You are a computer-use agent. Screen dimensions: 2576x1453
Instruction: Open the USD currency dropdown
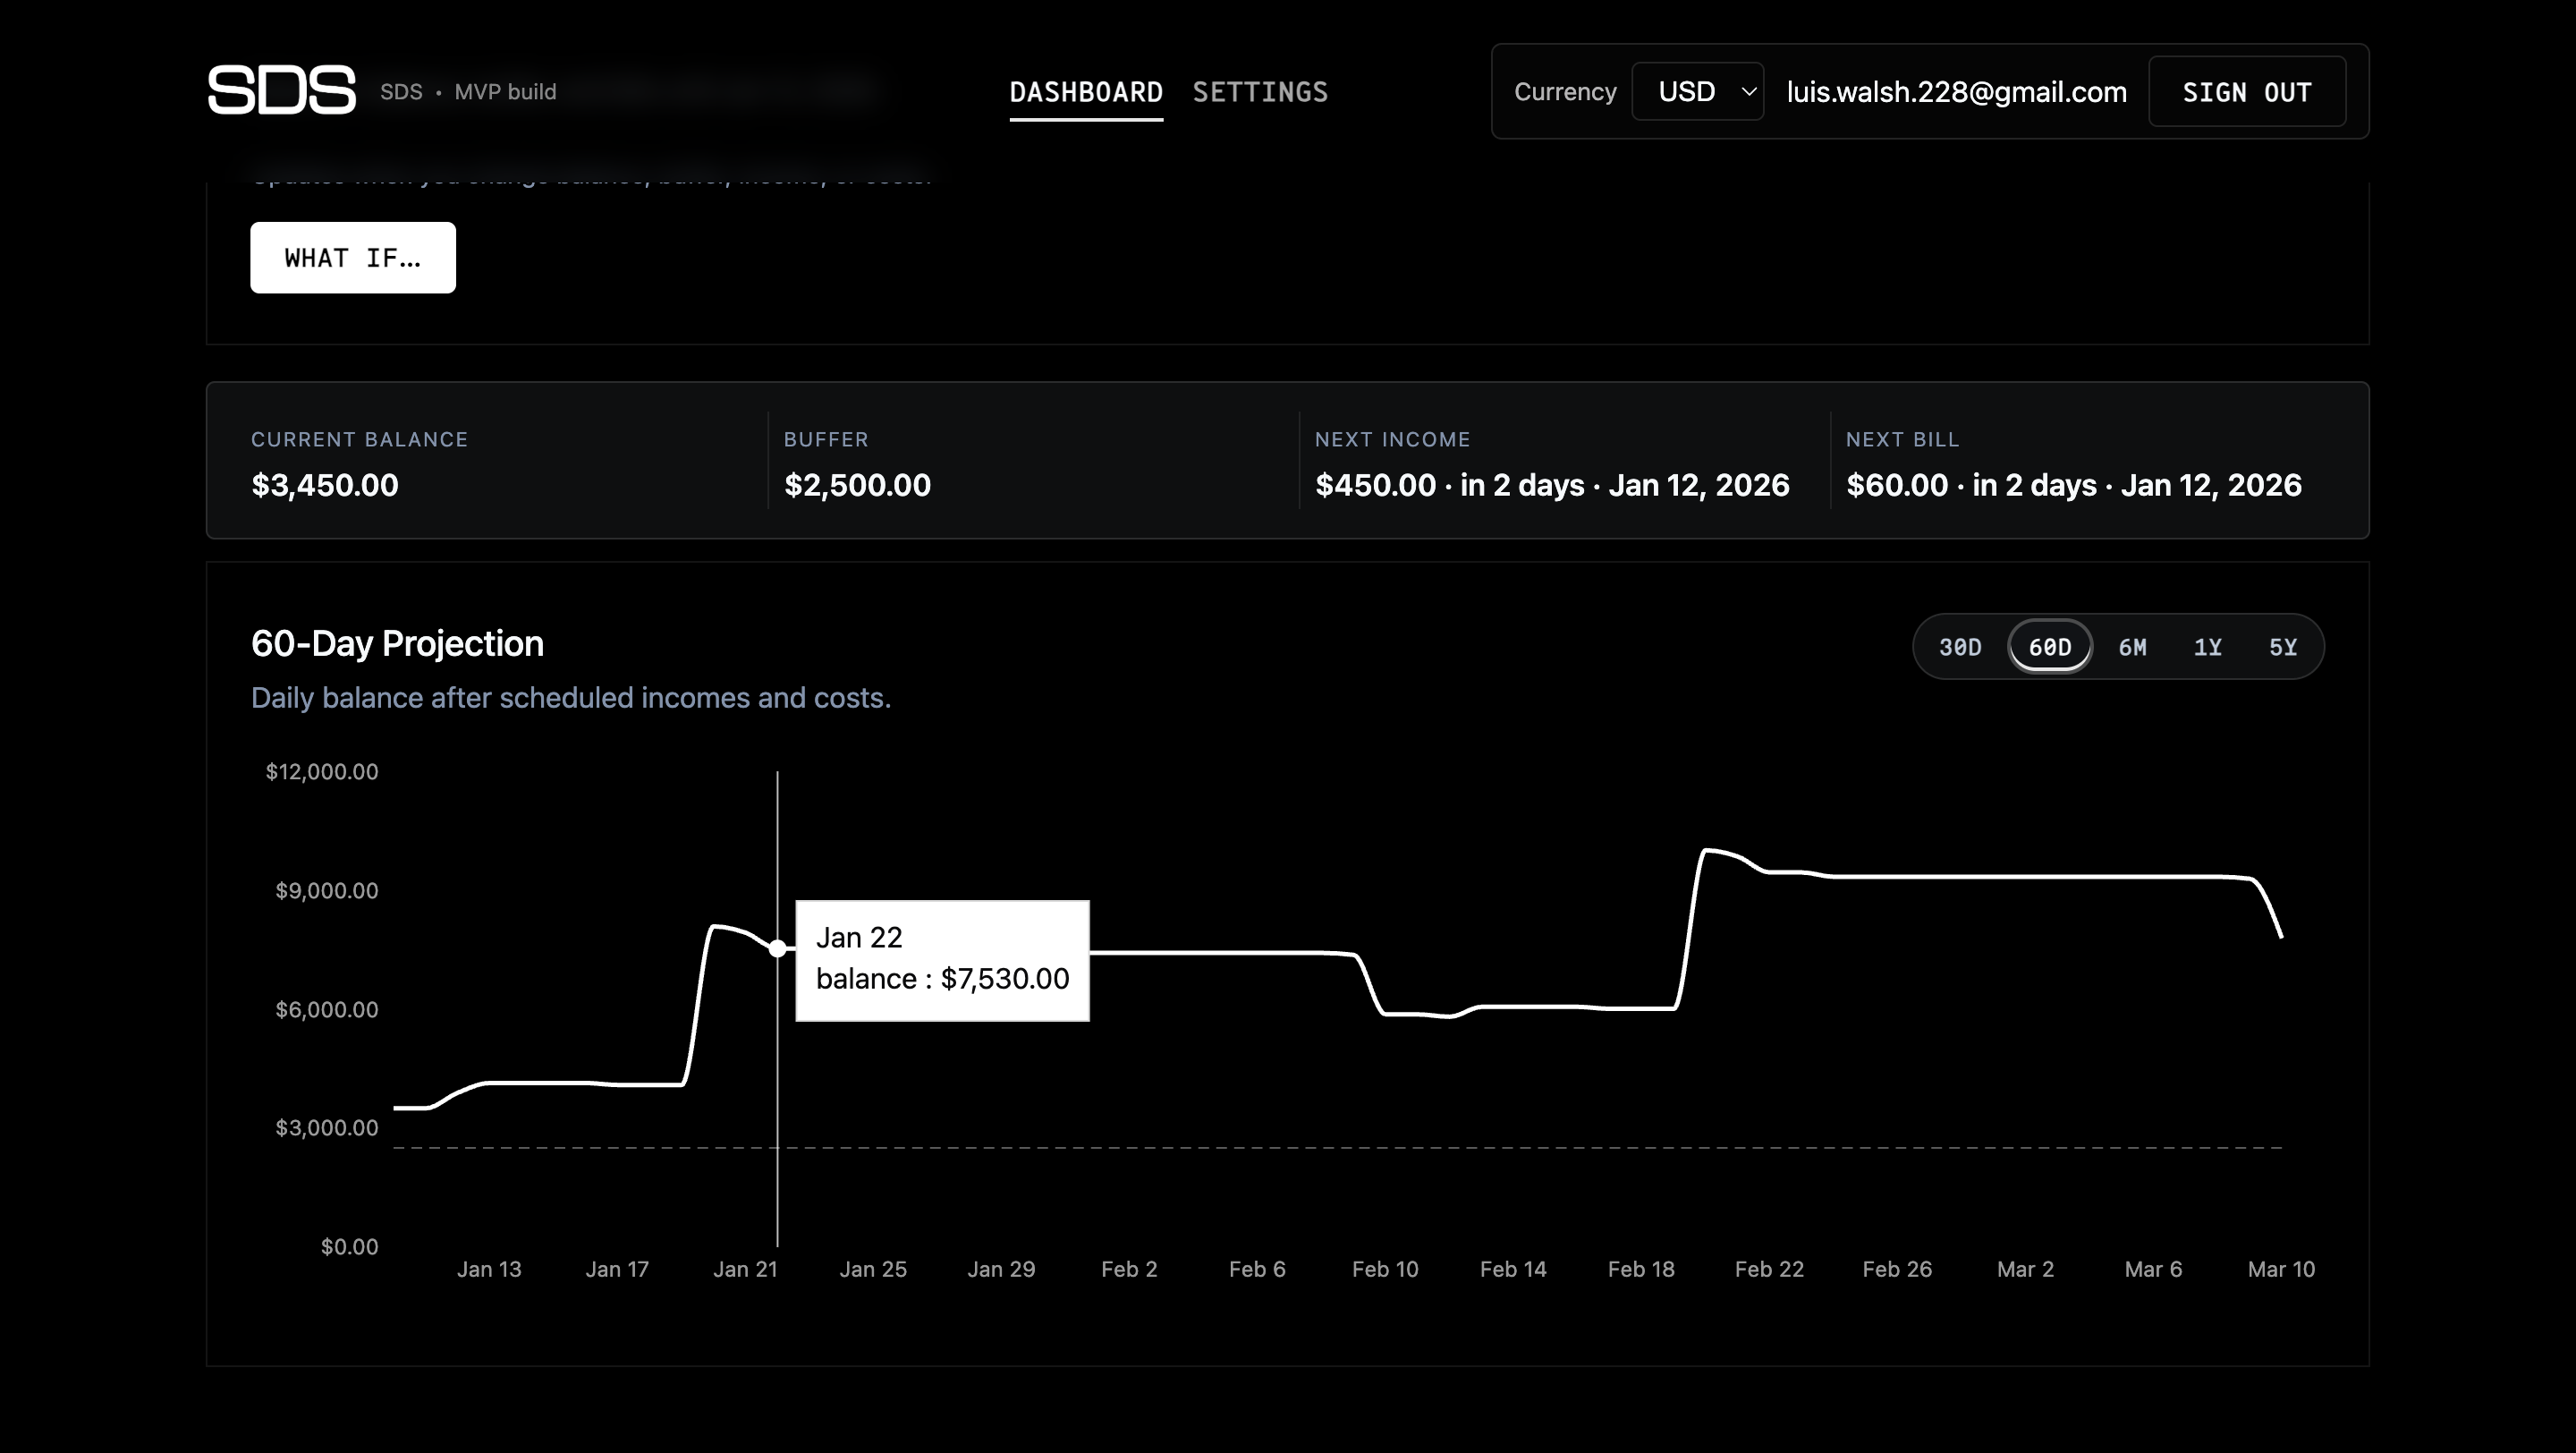pos(1697,91)
